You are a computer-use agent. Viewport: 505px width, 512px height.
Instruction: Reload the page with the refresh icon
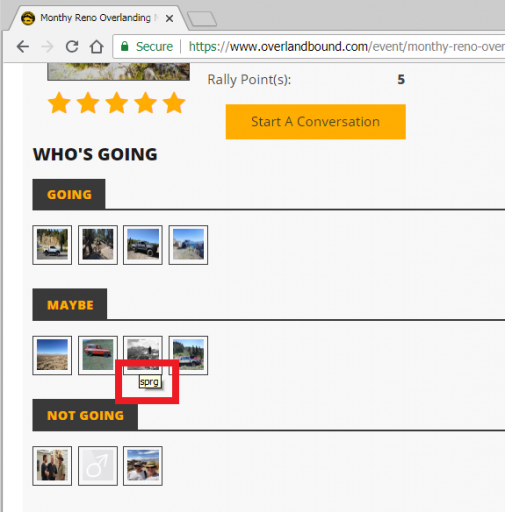pyautogui.click(x=72, y=47)
